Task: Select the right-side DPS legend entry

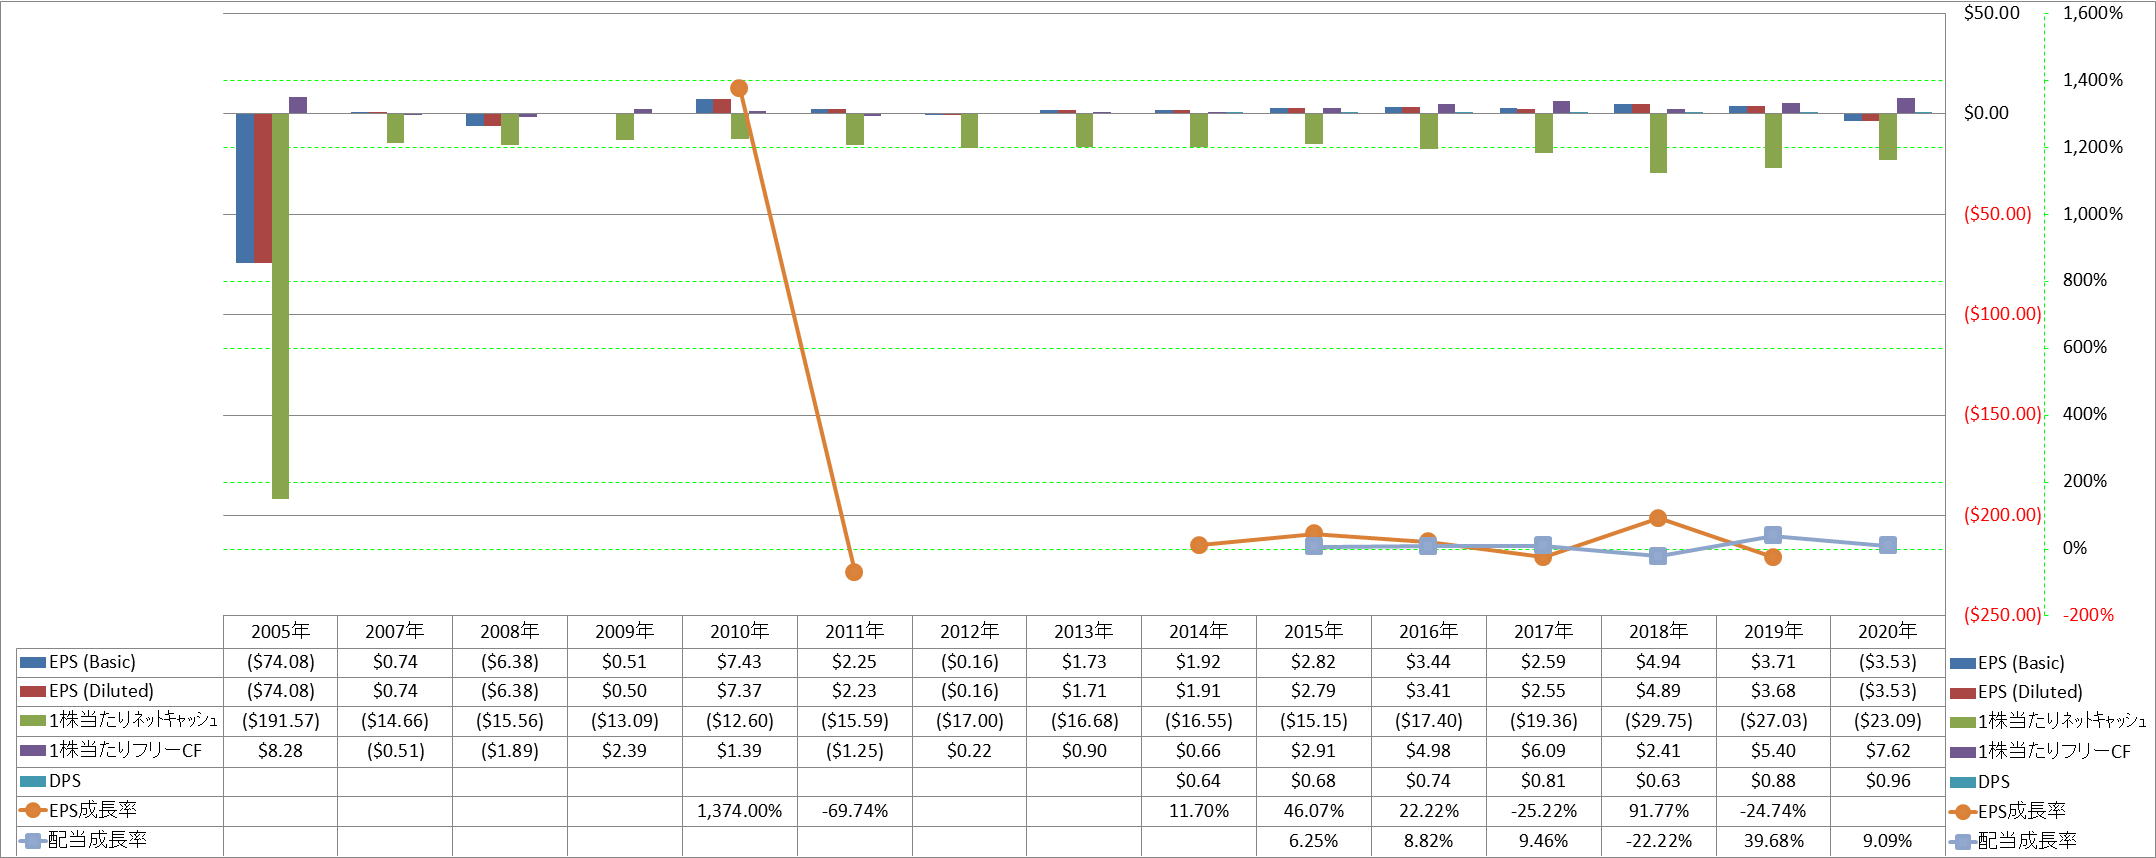Action: point(1980,782)
